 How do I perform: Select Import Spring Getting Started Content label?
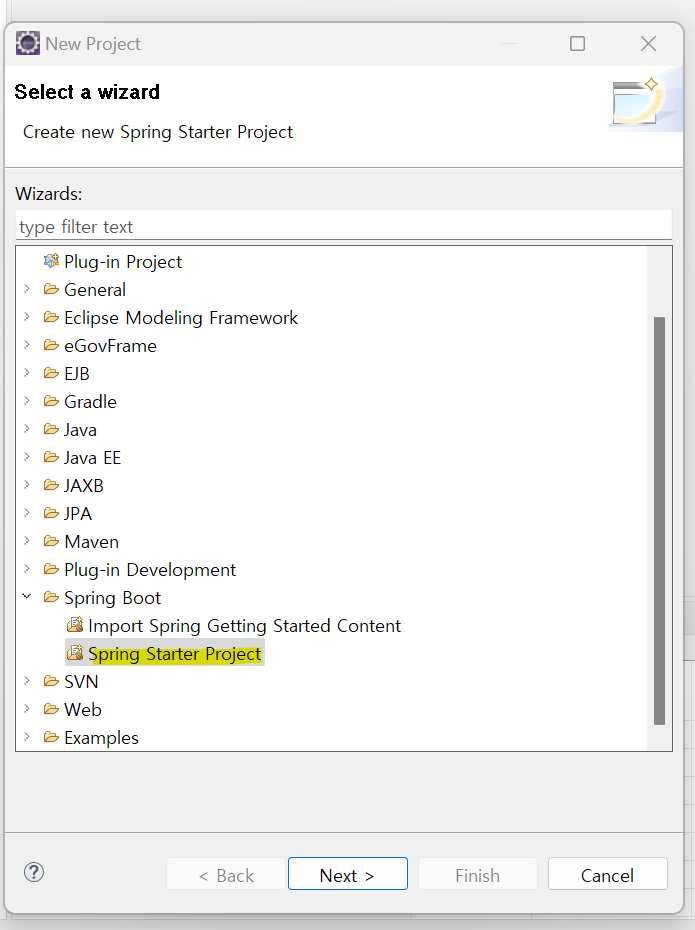coord(244,626)
